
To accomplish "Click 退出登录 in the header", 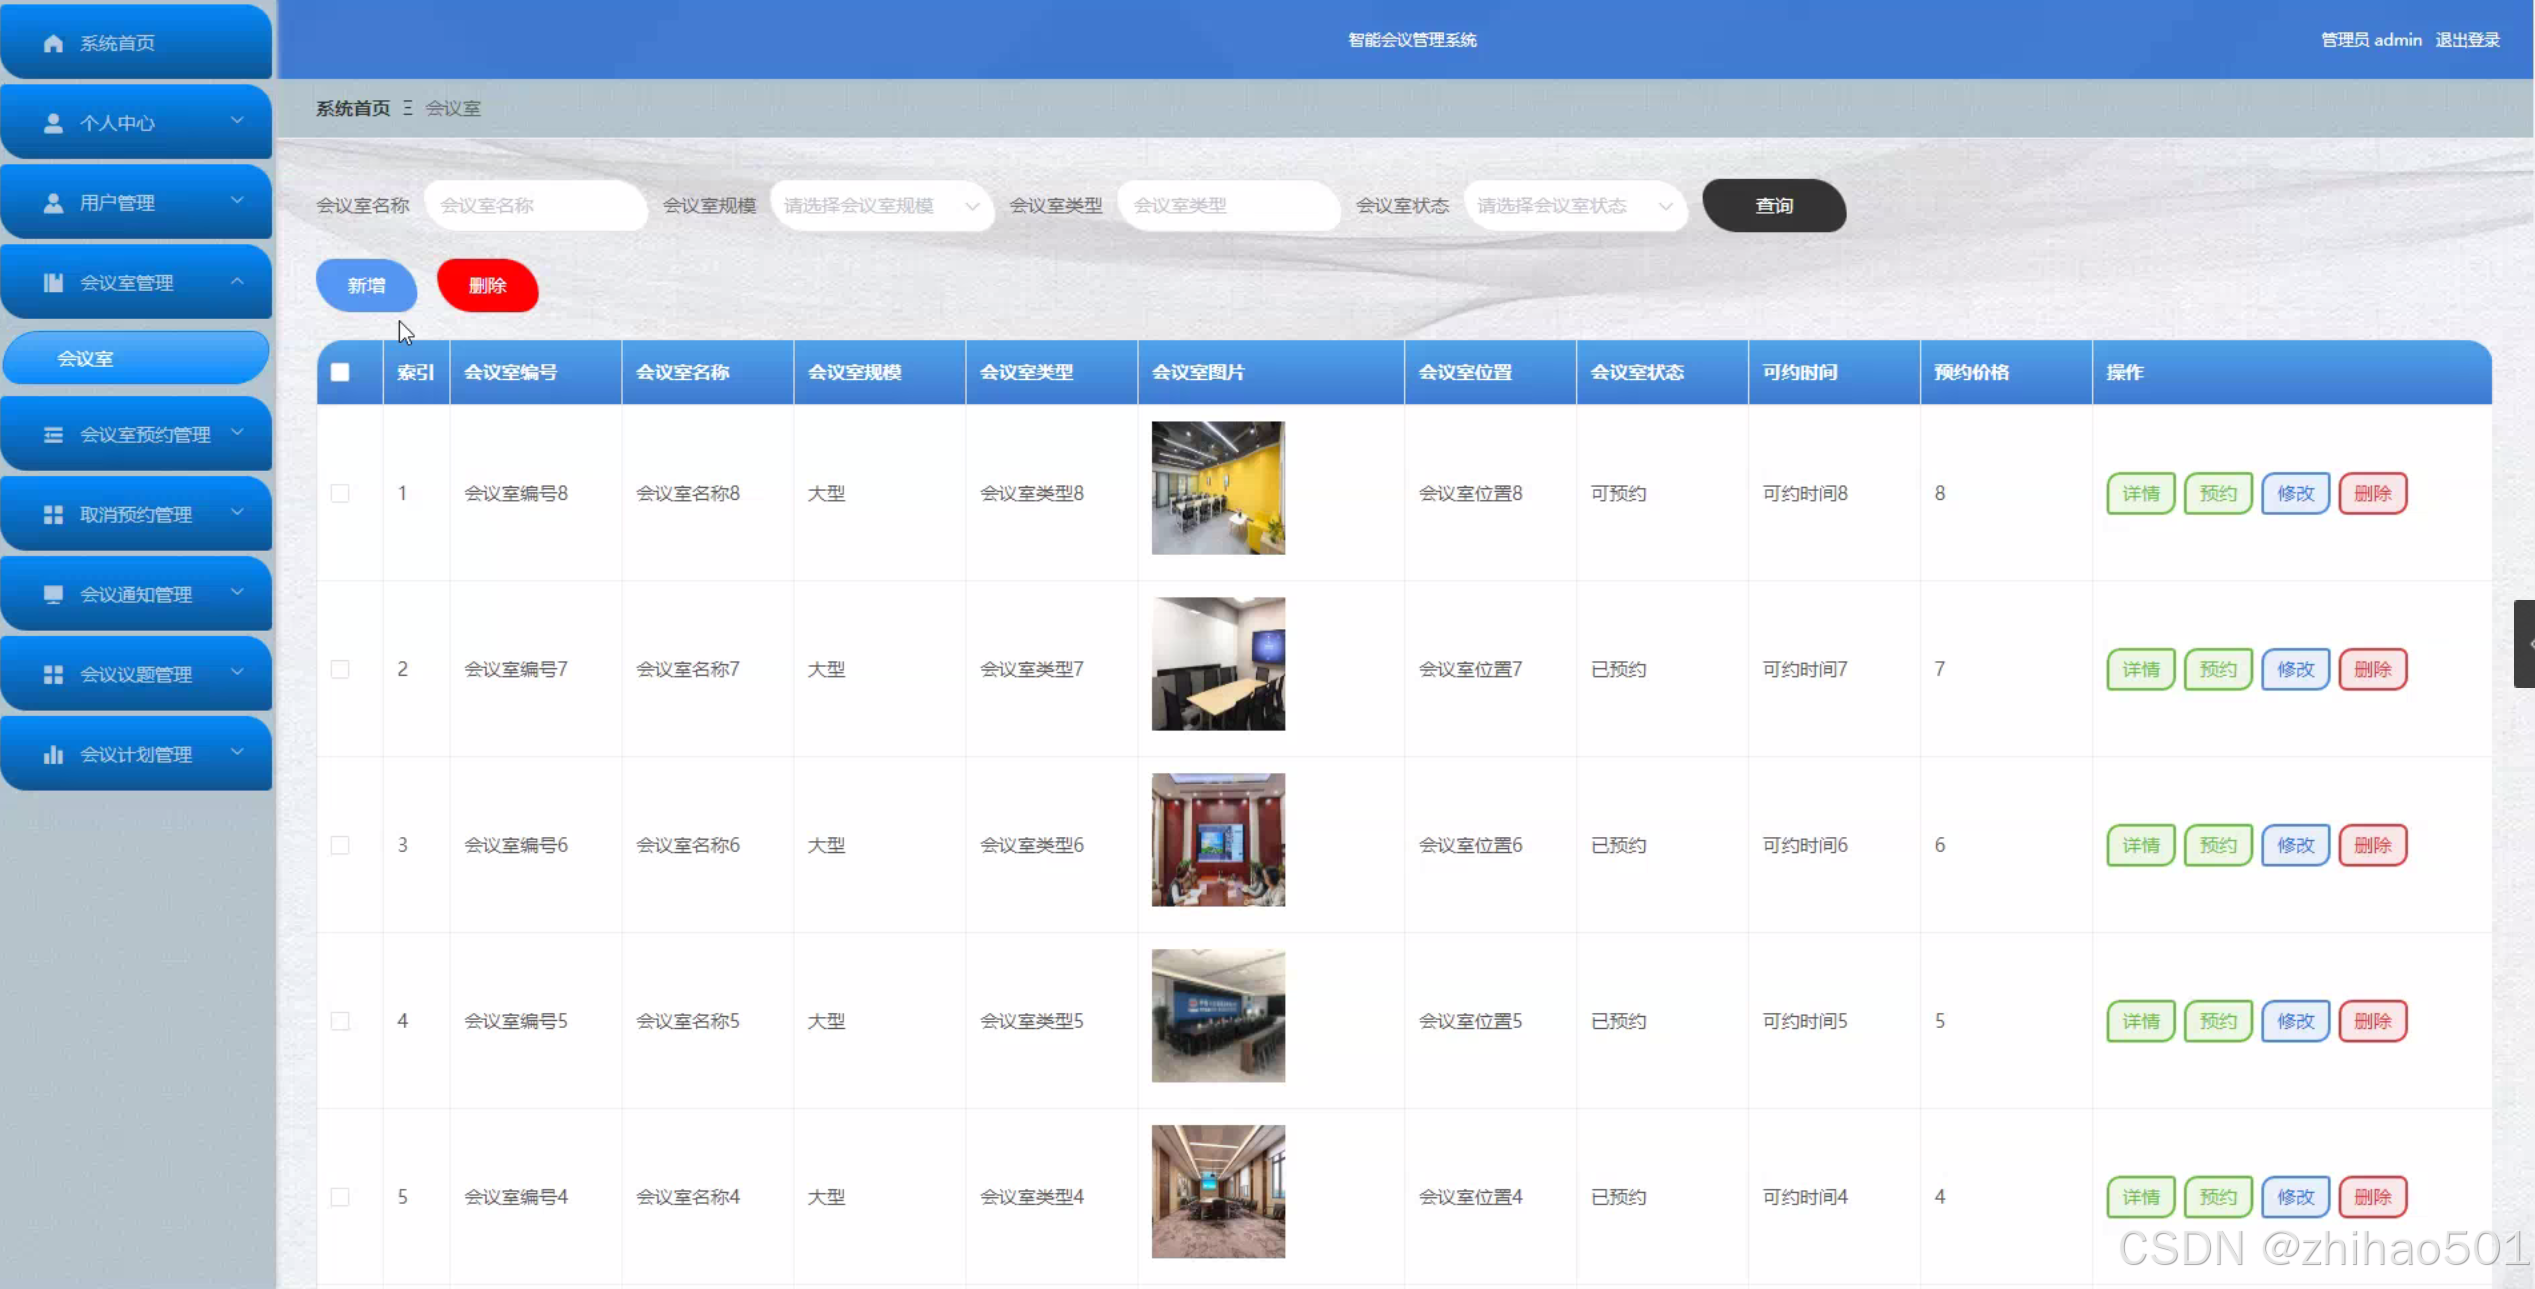I will 2467,40.
